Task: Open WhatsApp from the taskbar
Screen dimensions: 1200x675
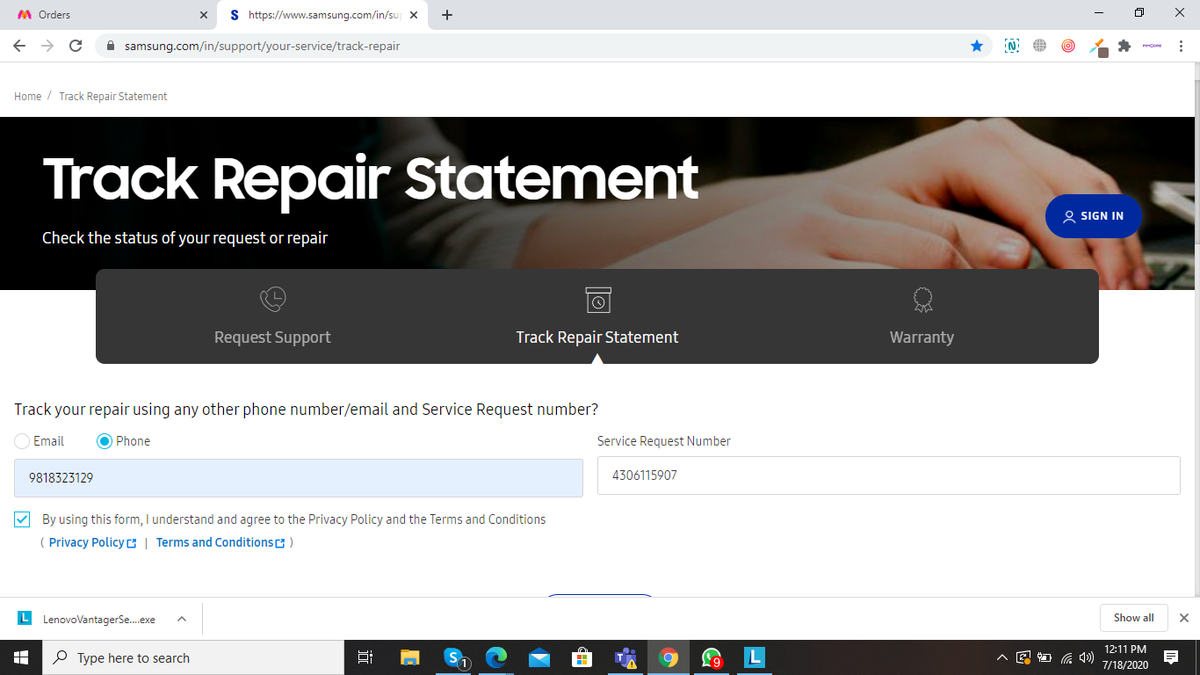Action: click(711, 657)
